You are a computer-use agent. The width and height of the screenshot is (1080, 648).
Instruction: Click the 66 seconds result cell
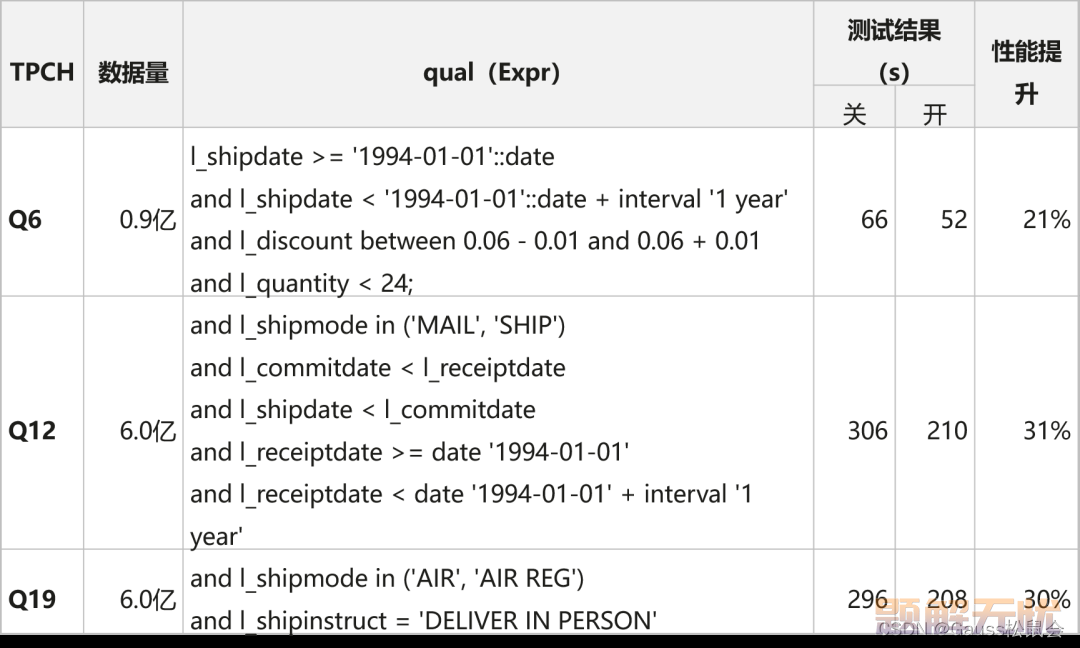click(874, 220)
